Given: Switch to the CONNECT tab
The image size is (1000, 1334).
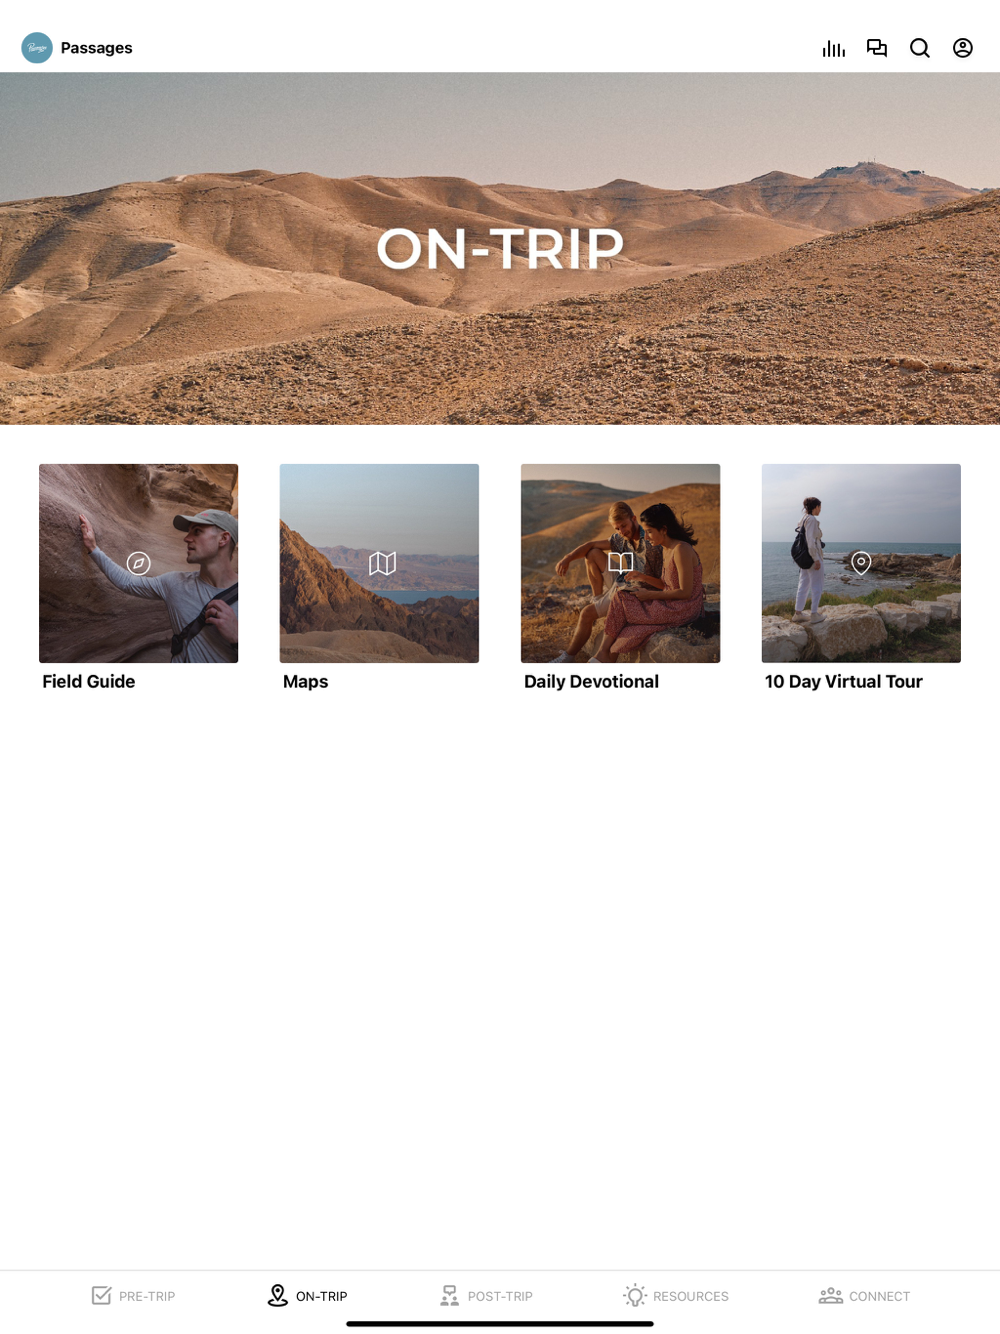Looking at the screenshot, I should pyautogui.click(x=864, y=1296).
